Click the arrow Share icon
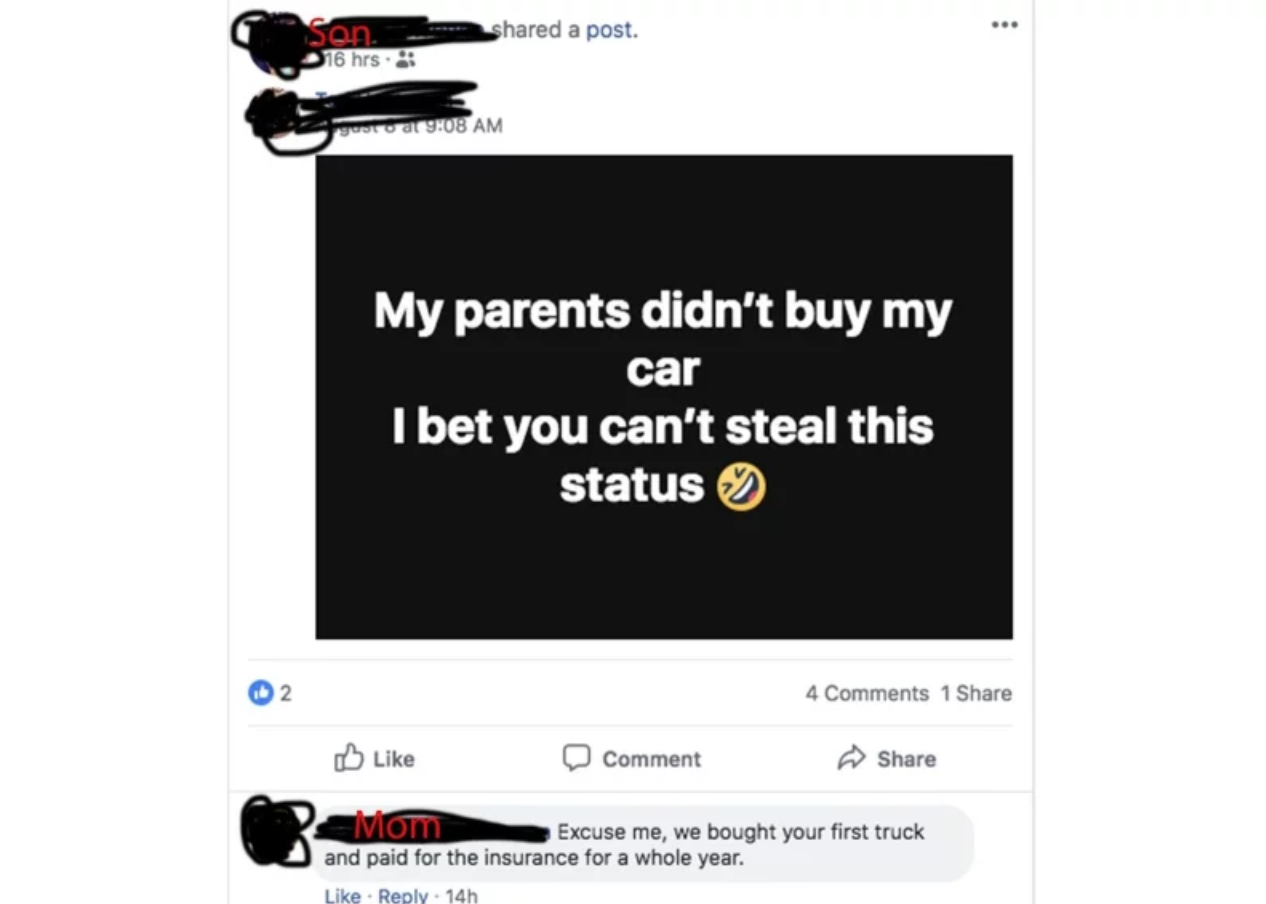This screenshot has height=904, width=1266. (851, 758)
